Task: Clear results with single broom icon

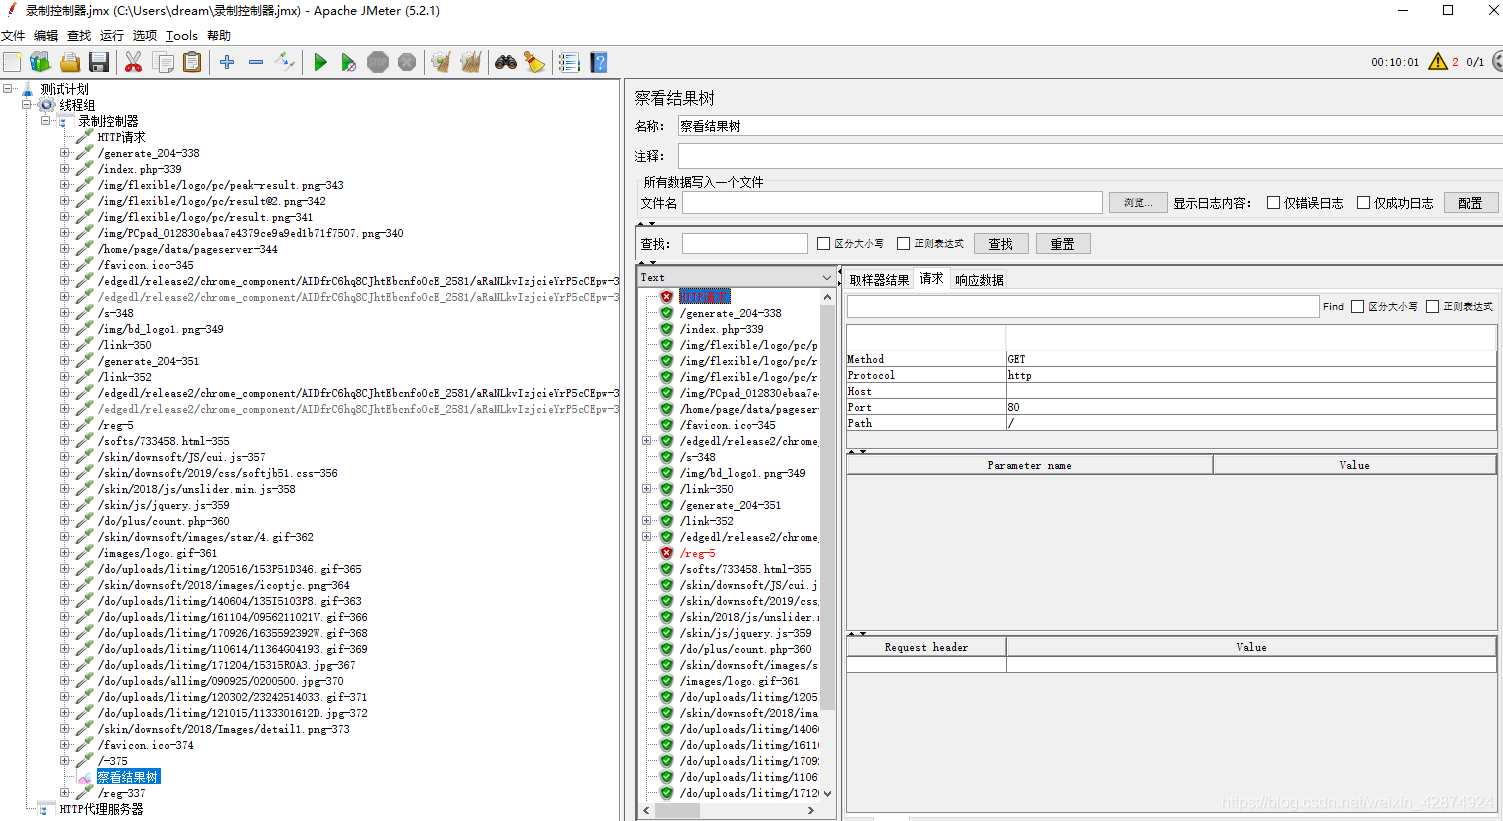Action: pyautogui.click(x=441, y=62)
